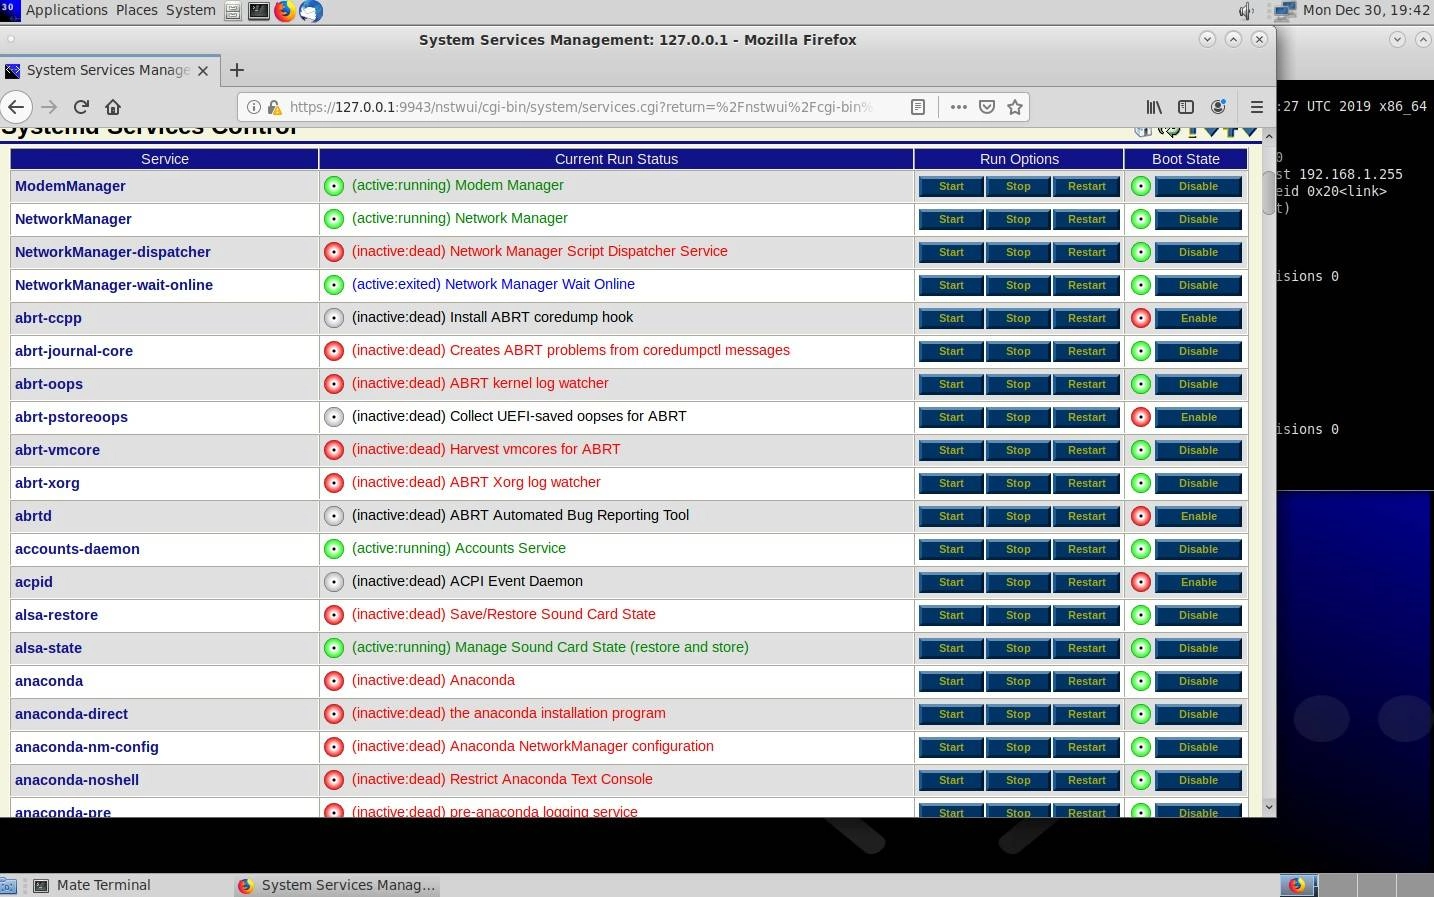Reload the page with the refresh icon
This screenshot has height=897, width=1434.
(82, 107)
